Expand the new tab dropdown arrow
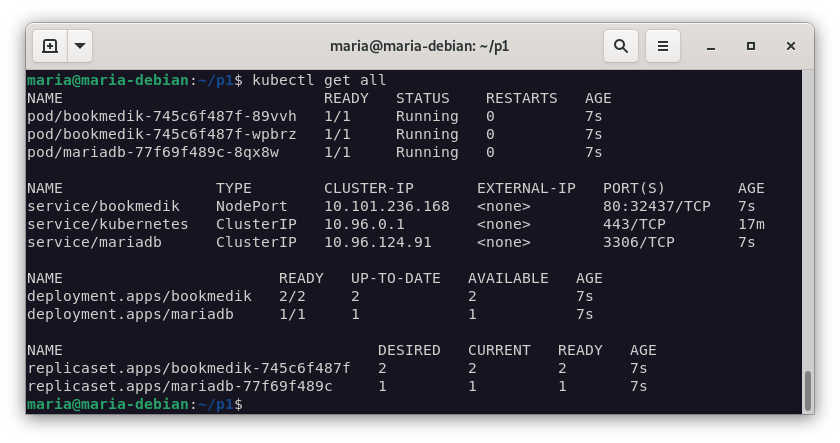This screenshot has width=840, height=443. pyautogui.click(x=80, y=46)
